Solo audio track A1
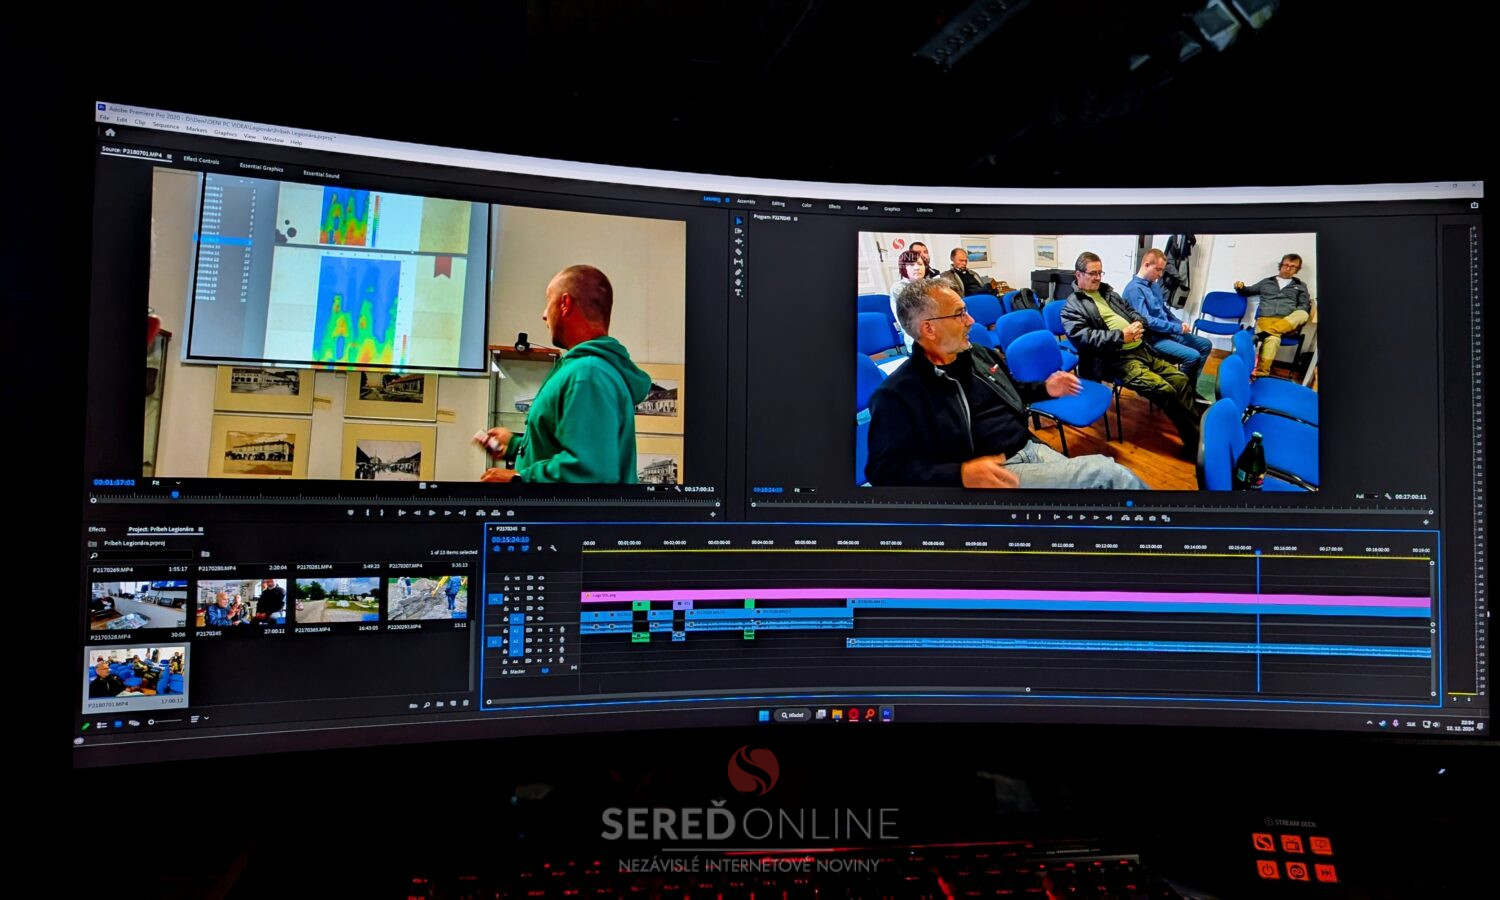 tap(551, 630)
